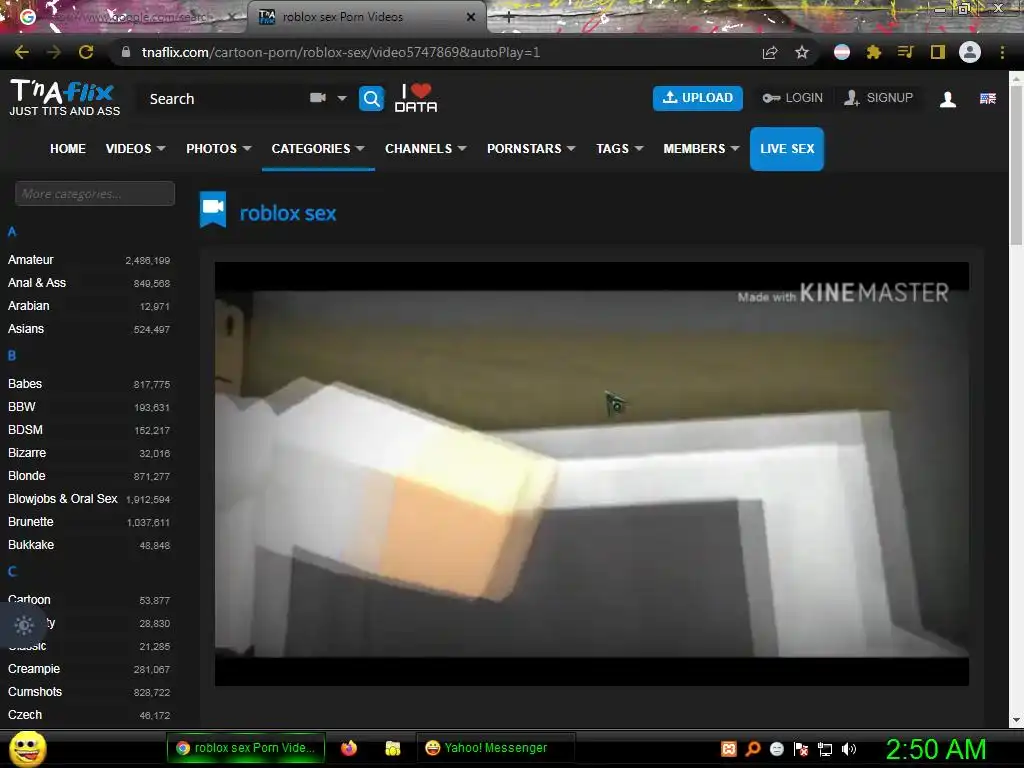Screen dimensions: 1024x768
Task: Open the Chrome profile avatar
Action: (x=970, y=52)
